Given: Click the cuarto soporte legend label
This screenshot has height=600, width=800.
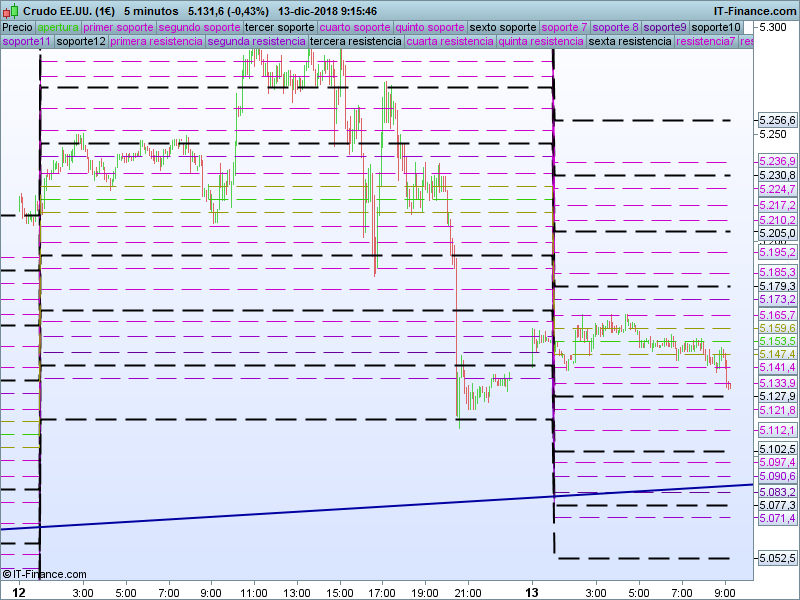Looking at the screenshot, I should click(355, 28).
